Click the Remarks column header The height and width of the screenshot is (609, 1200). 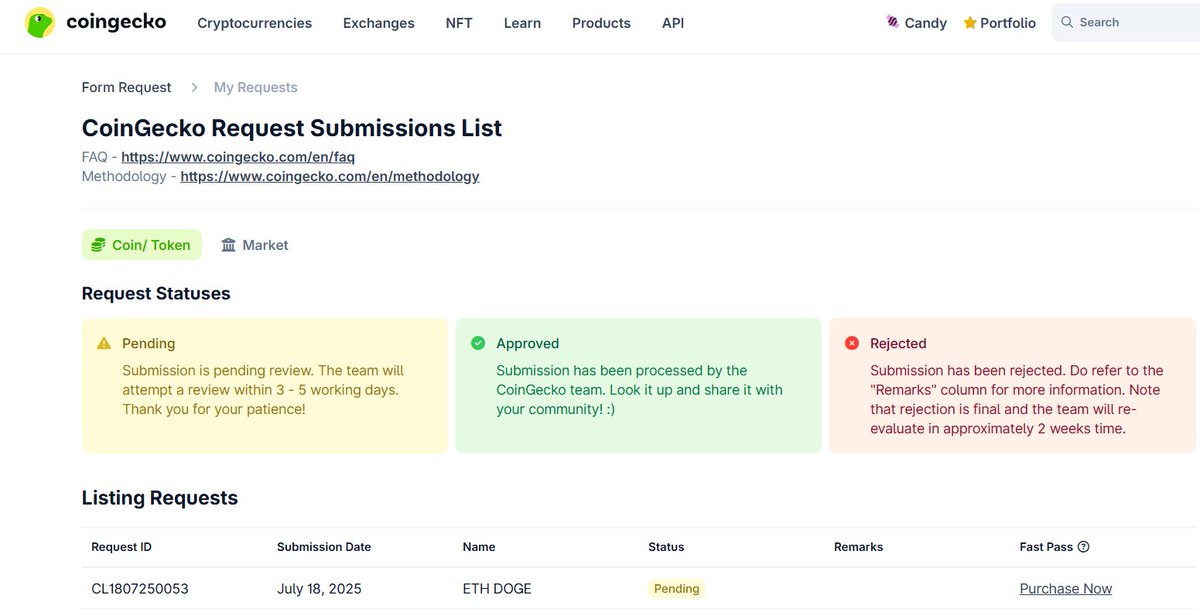858,547
